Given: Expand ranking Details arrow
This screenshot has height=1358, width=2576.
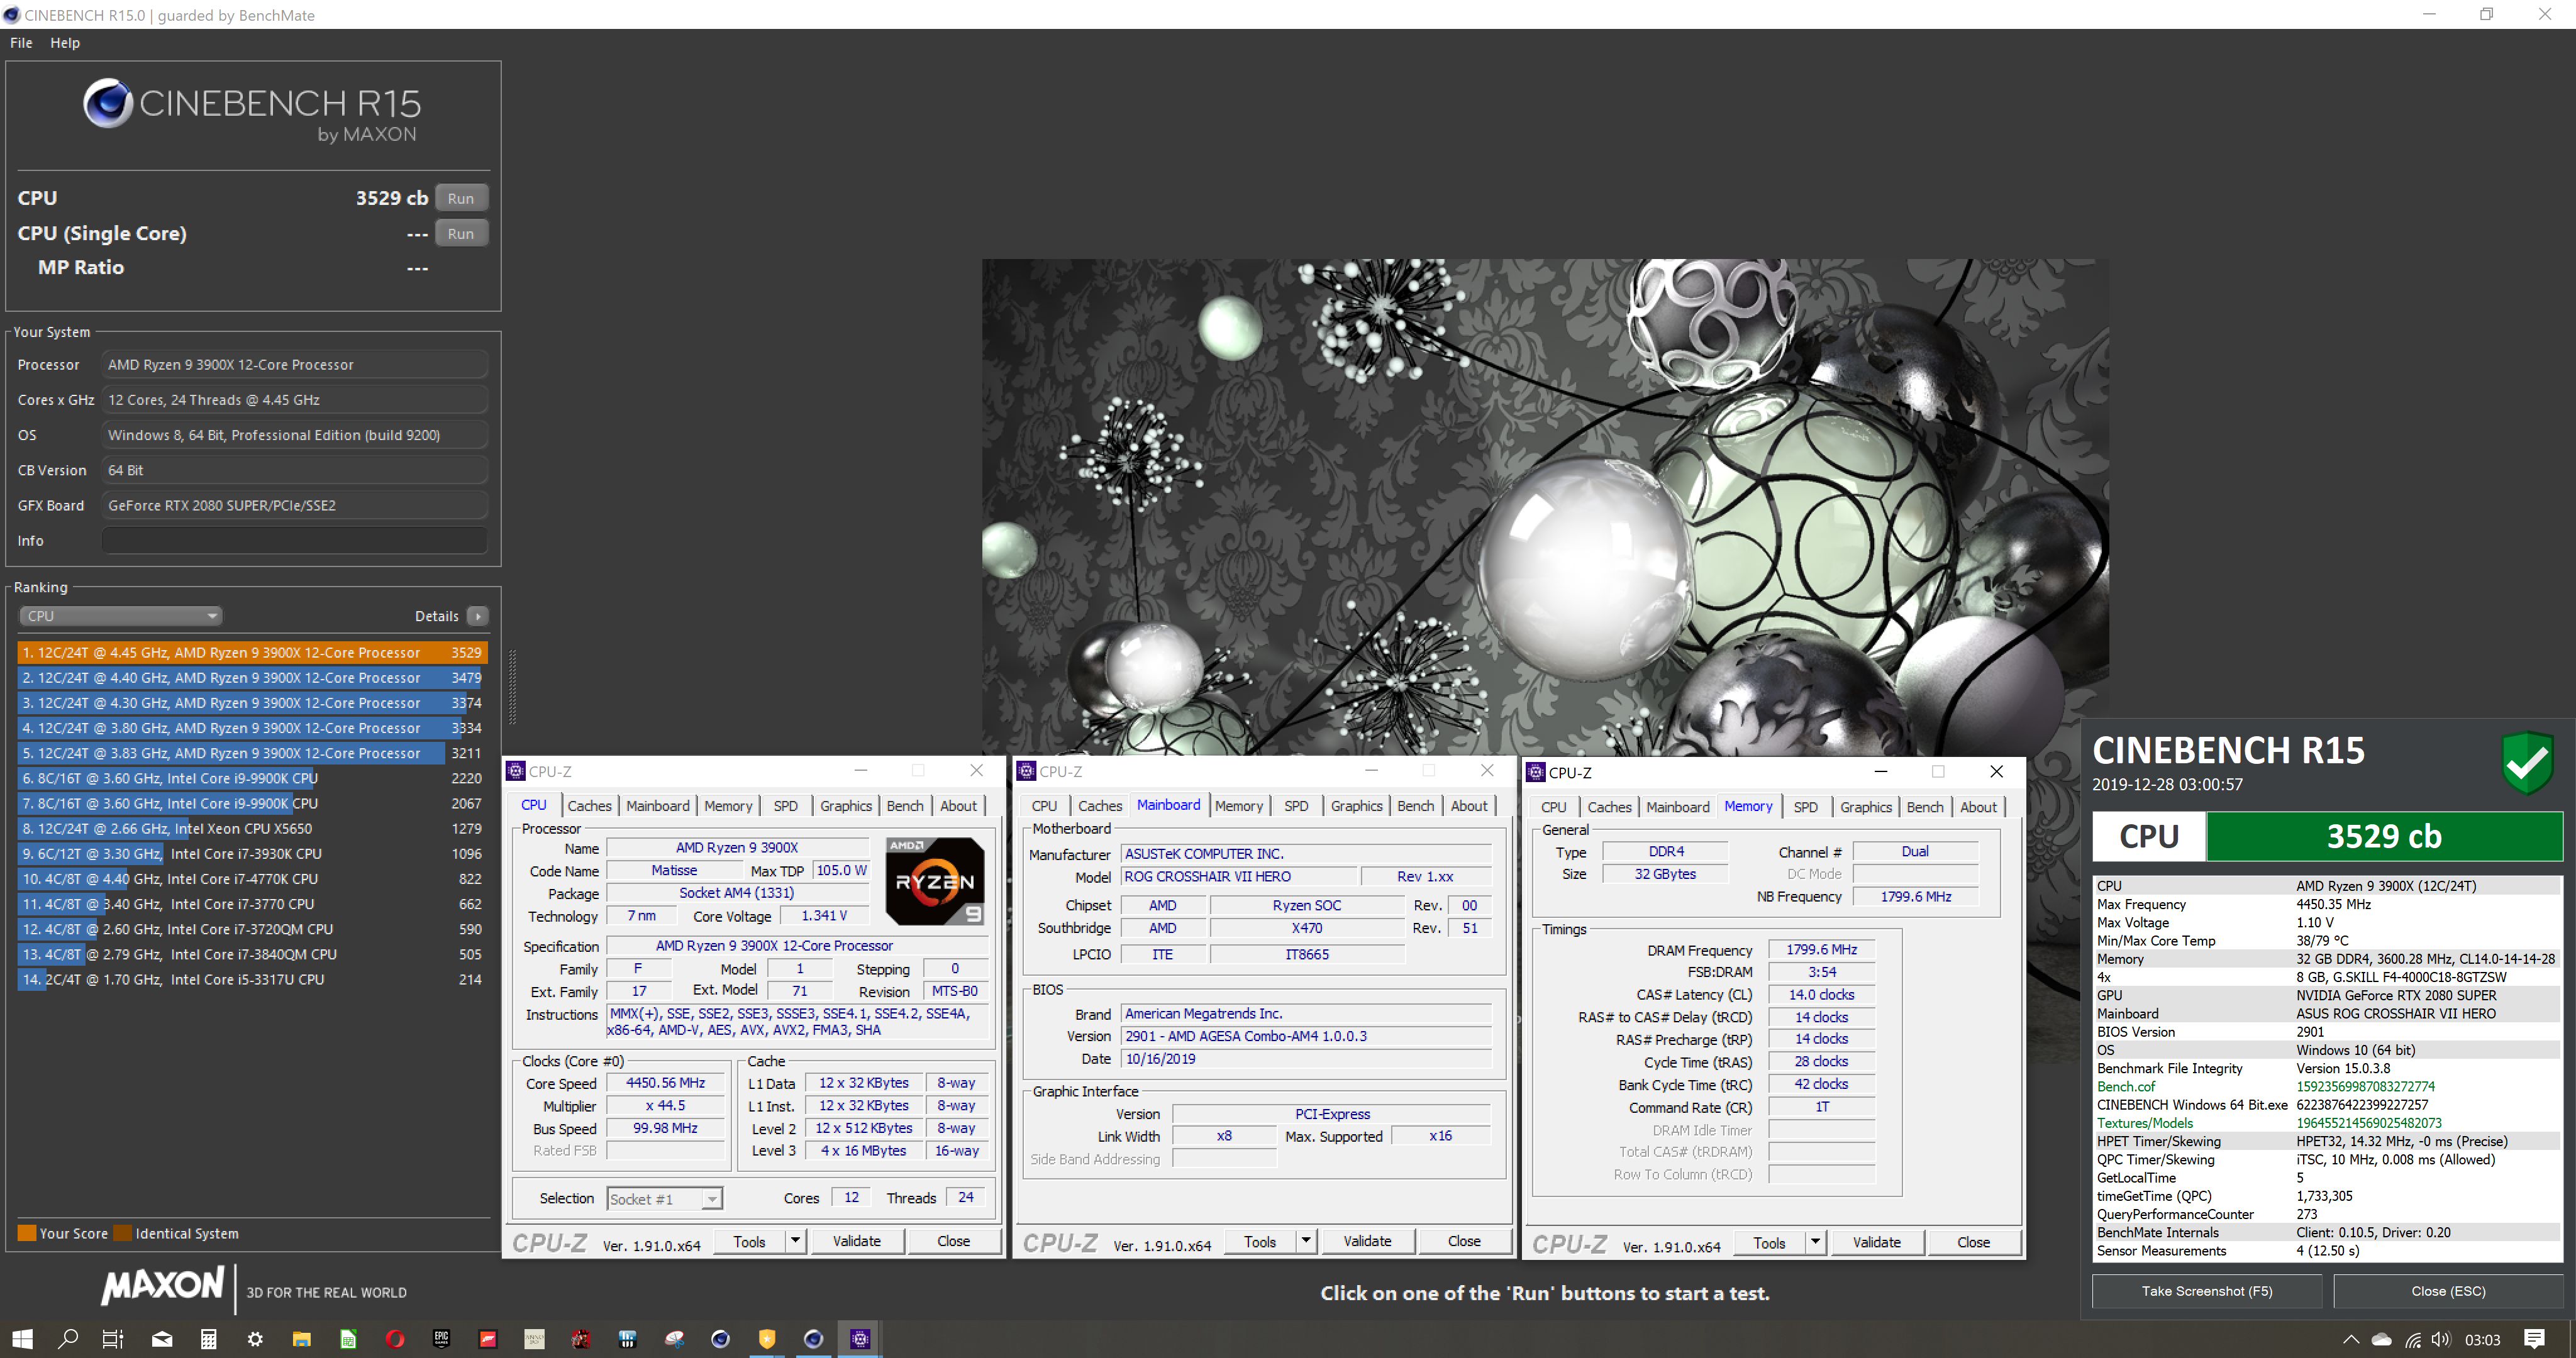Looking at the screenshot, I should [x=478, y=616].
